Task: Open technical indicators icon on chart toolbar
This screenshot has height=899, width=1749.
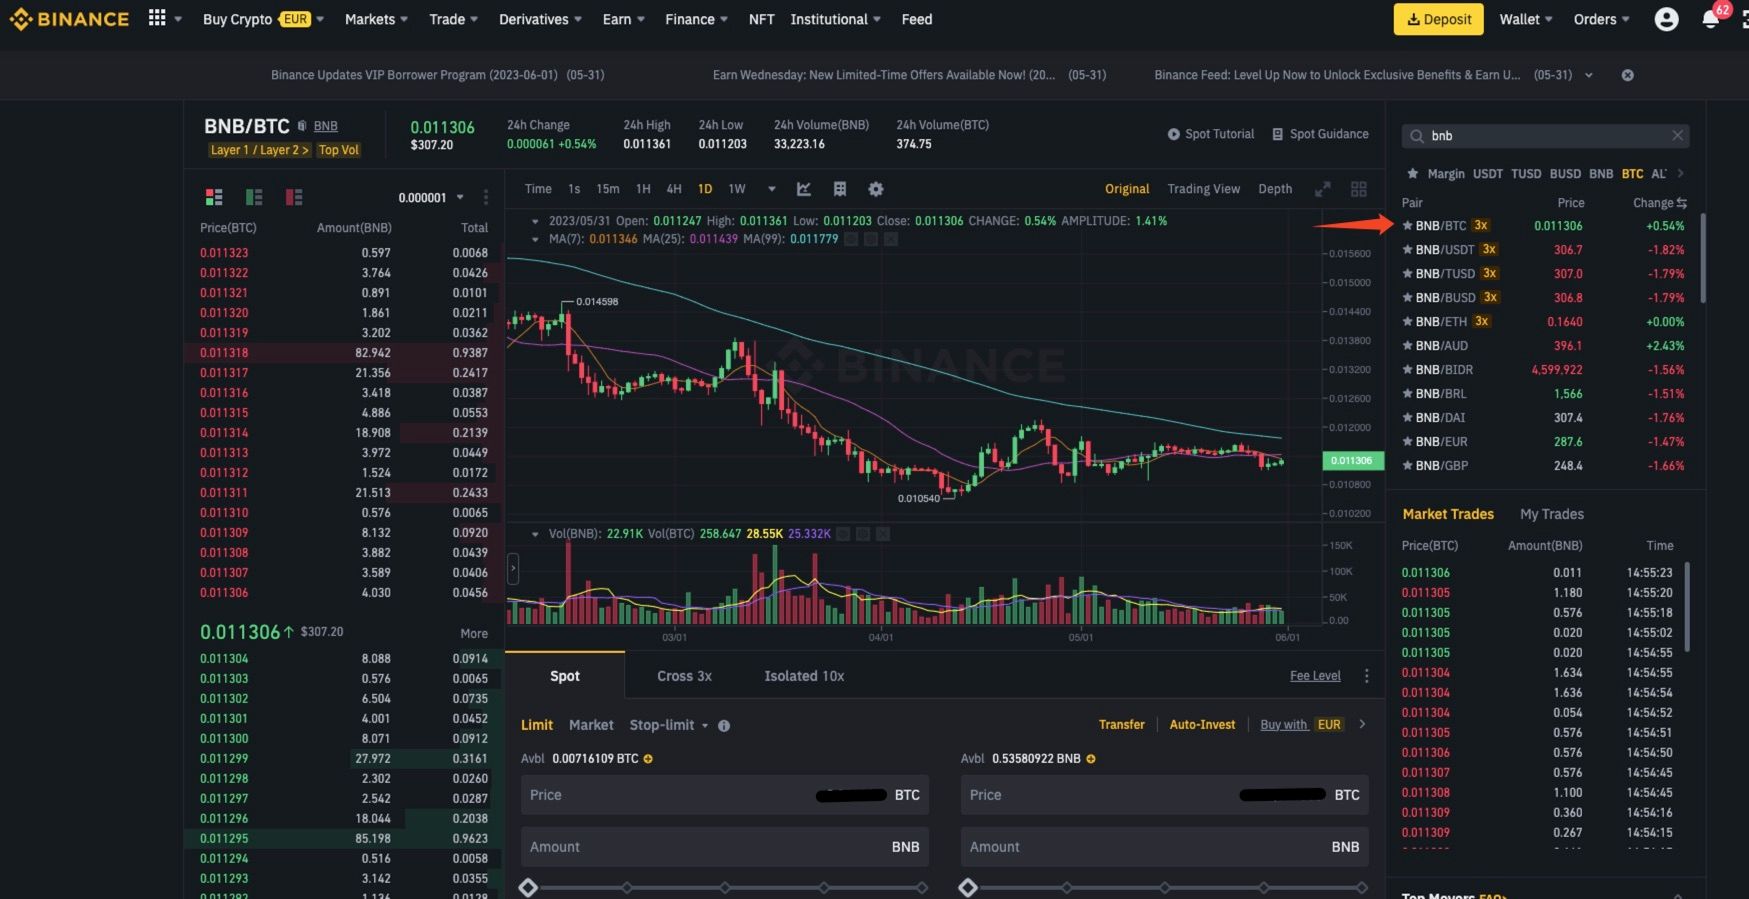Action: click(x=803, y=189)
